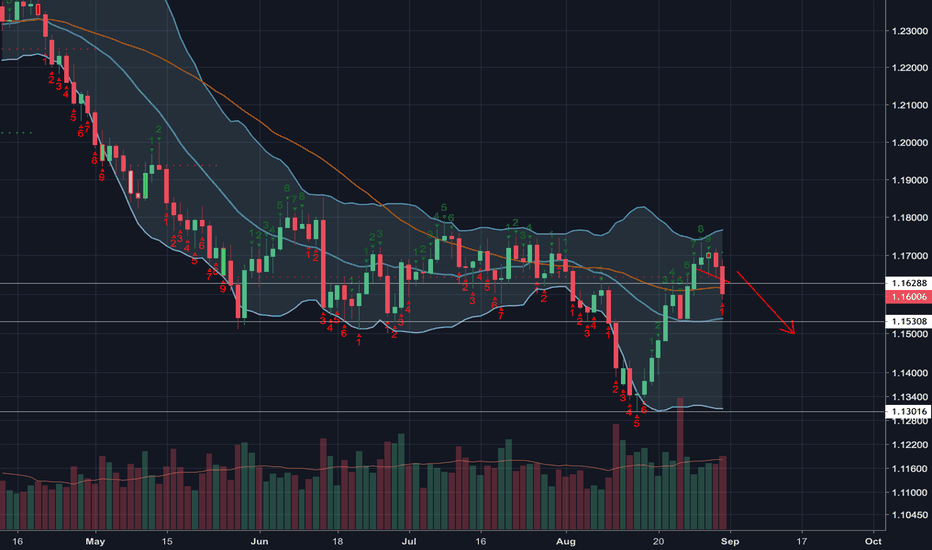Click the 'Jul' date on time axis
932x550 pixels.
point(408,541)
